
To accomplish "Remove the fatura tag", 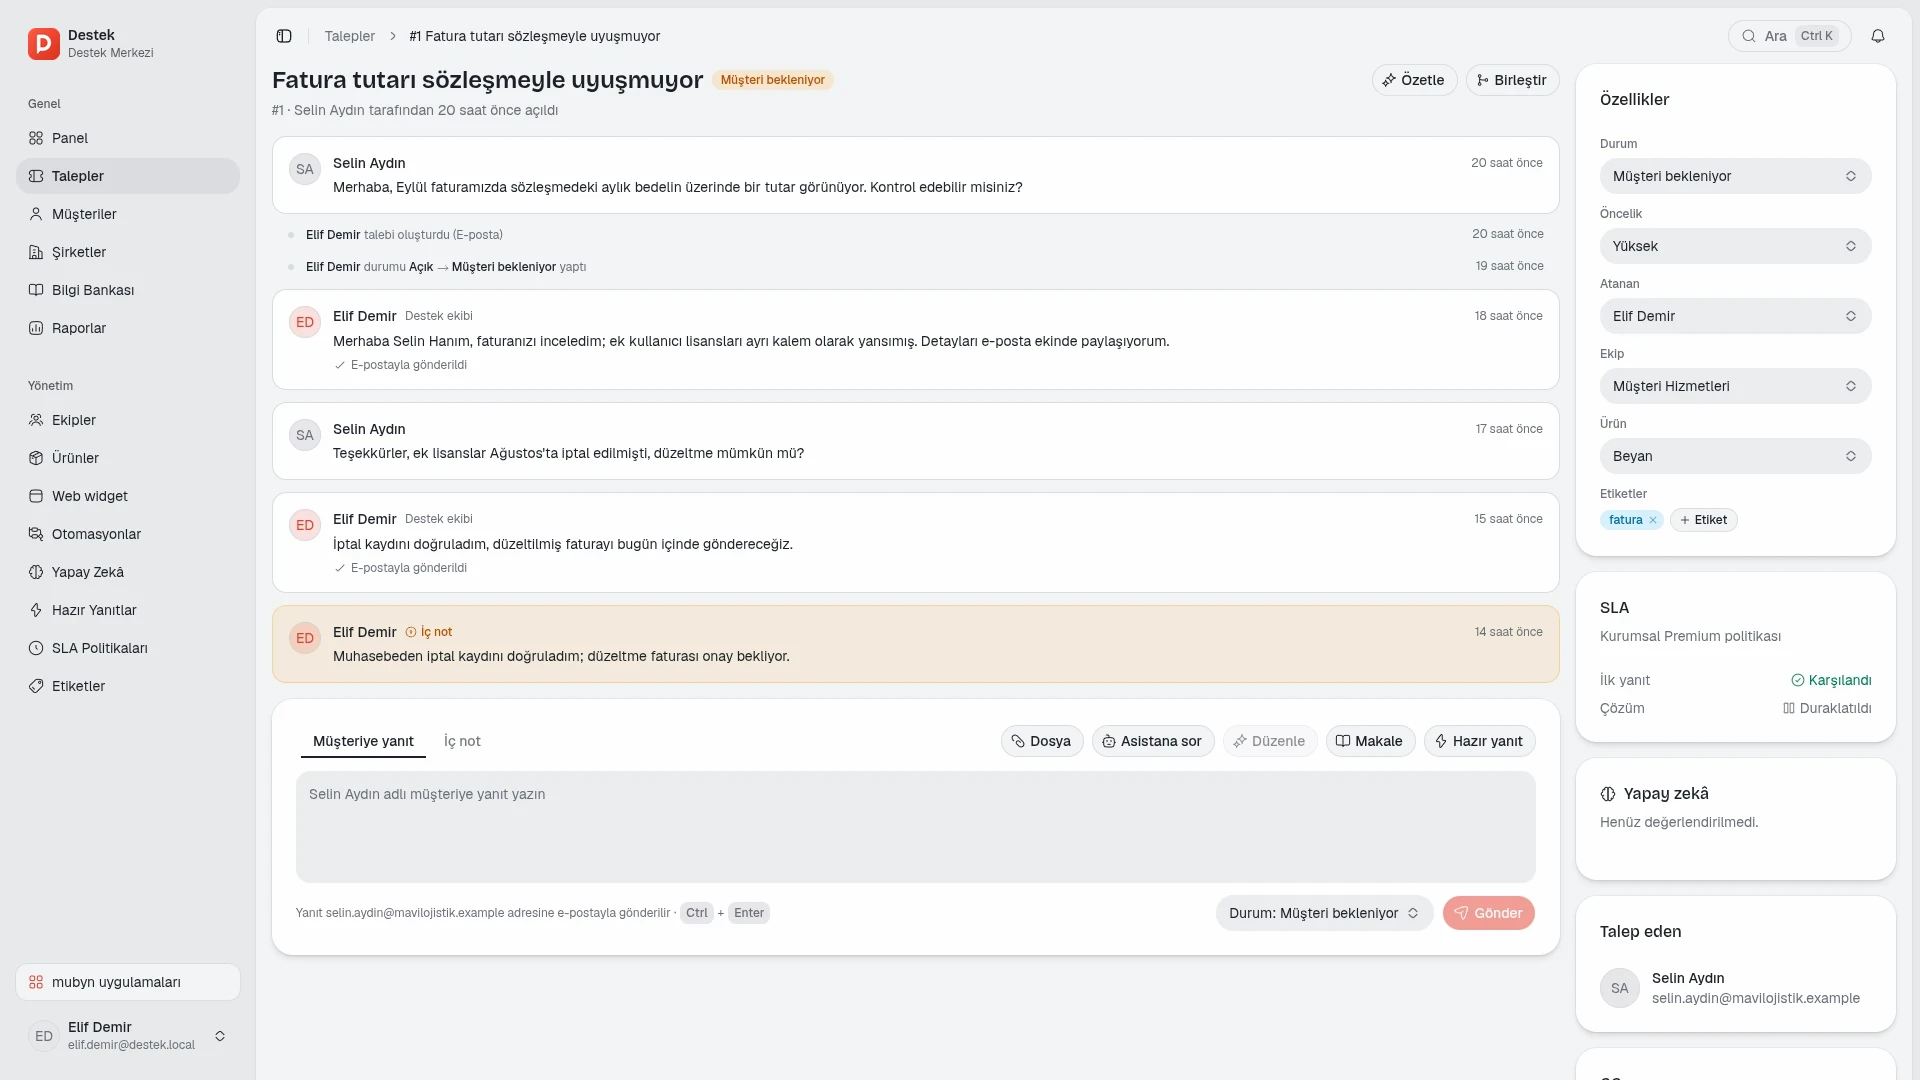I will [x=1653, y=520].
